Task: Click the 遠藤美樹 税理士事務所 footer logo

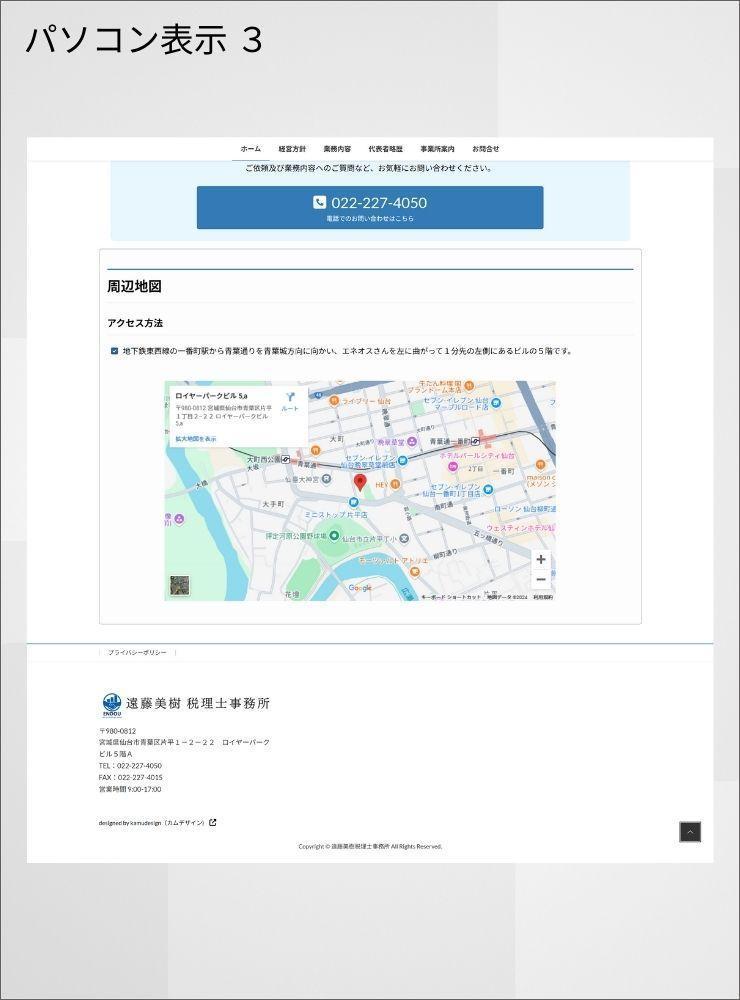Action: click(x=186, y=704)
